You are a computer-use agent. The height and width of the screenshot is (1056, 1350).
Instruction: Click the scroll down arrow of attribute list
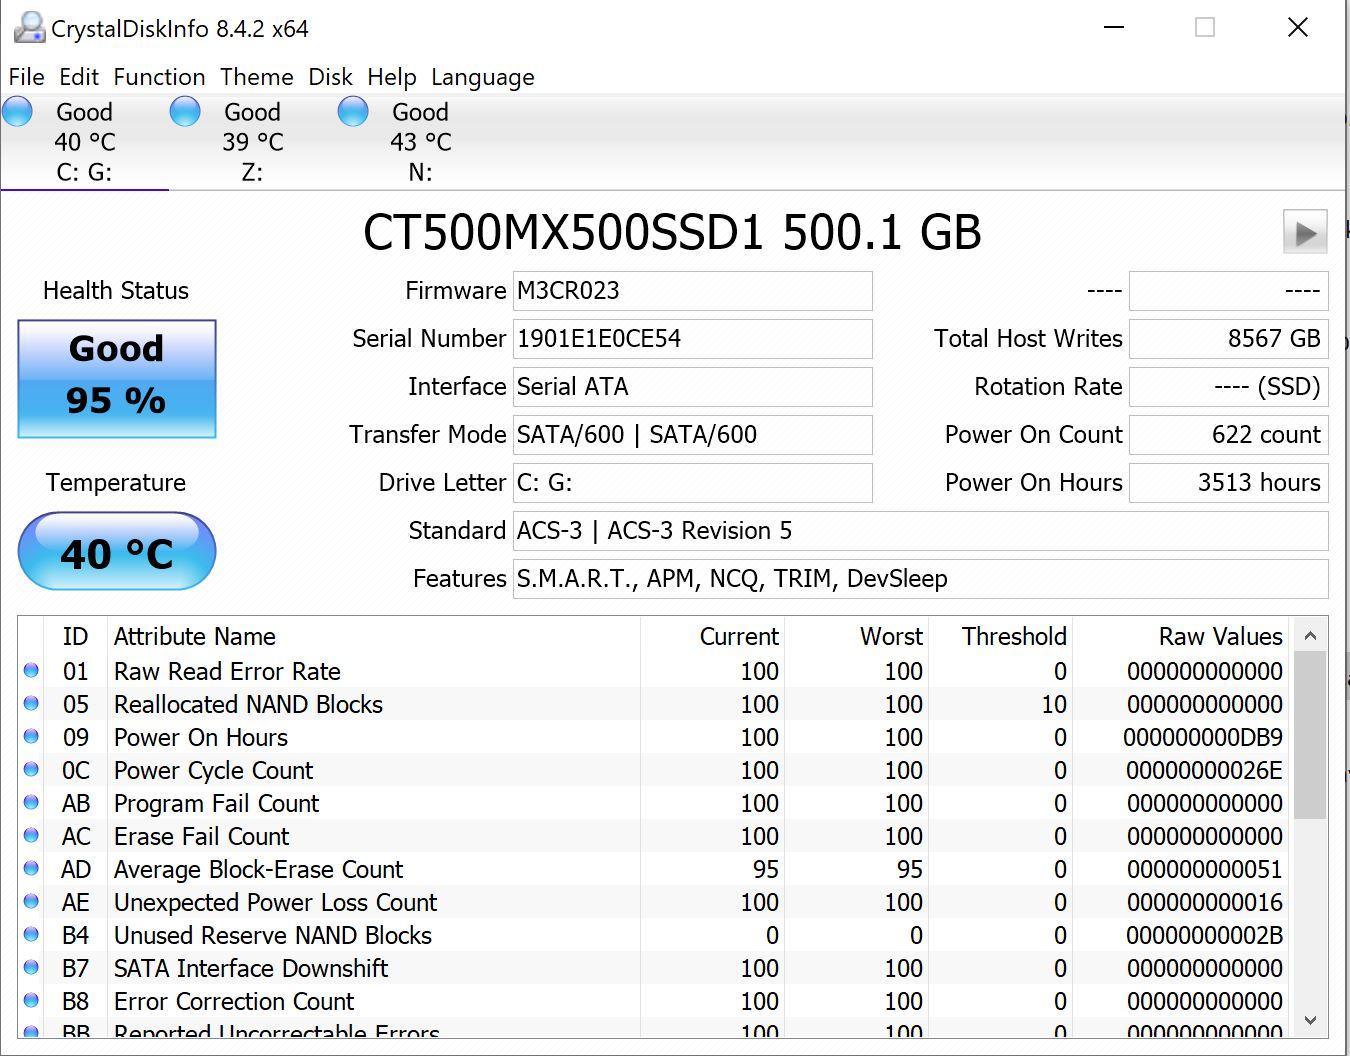point(1310,1020)
